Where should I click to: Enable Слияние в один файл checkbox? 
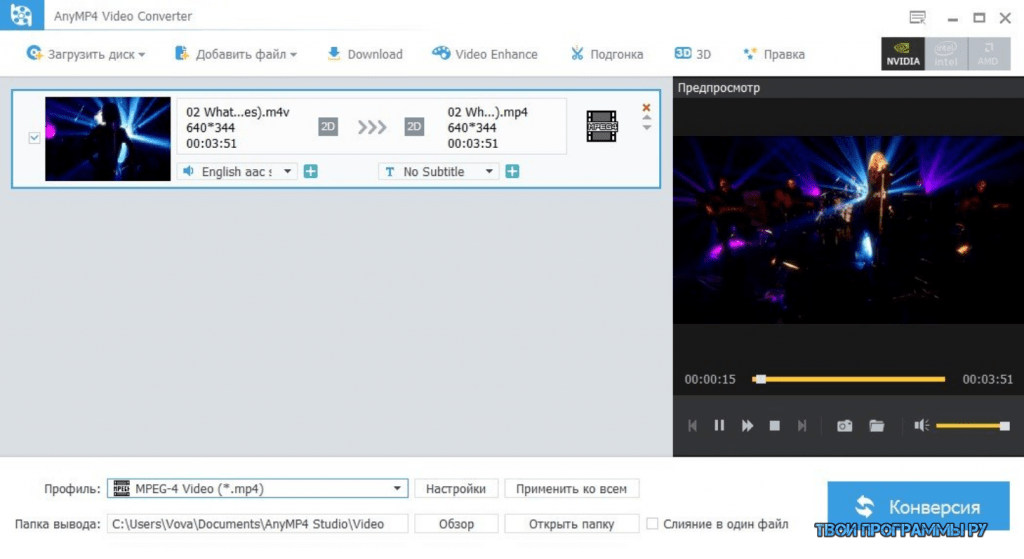[x=653, y=524]
